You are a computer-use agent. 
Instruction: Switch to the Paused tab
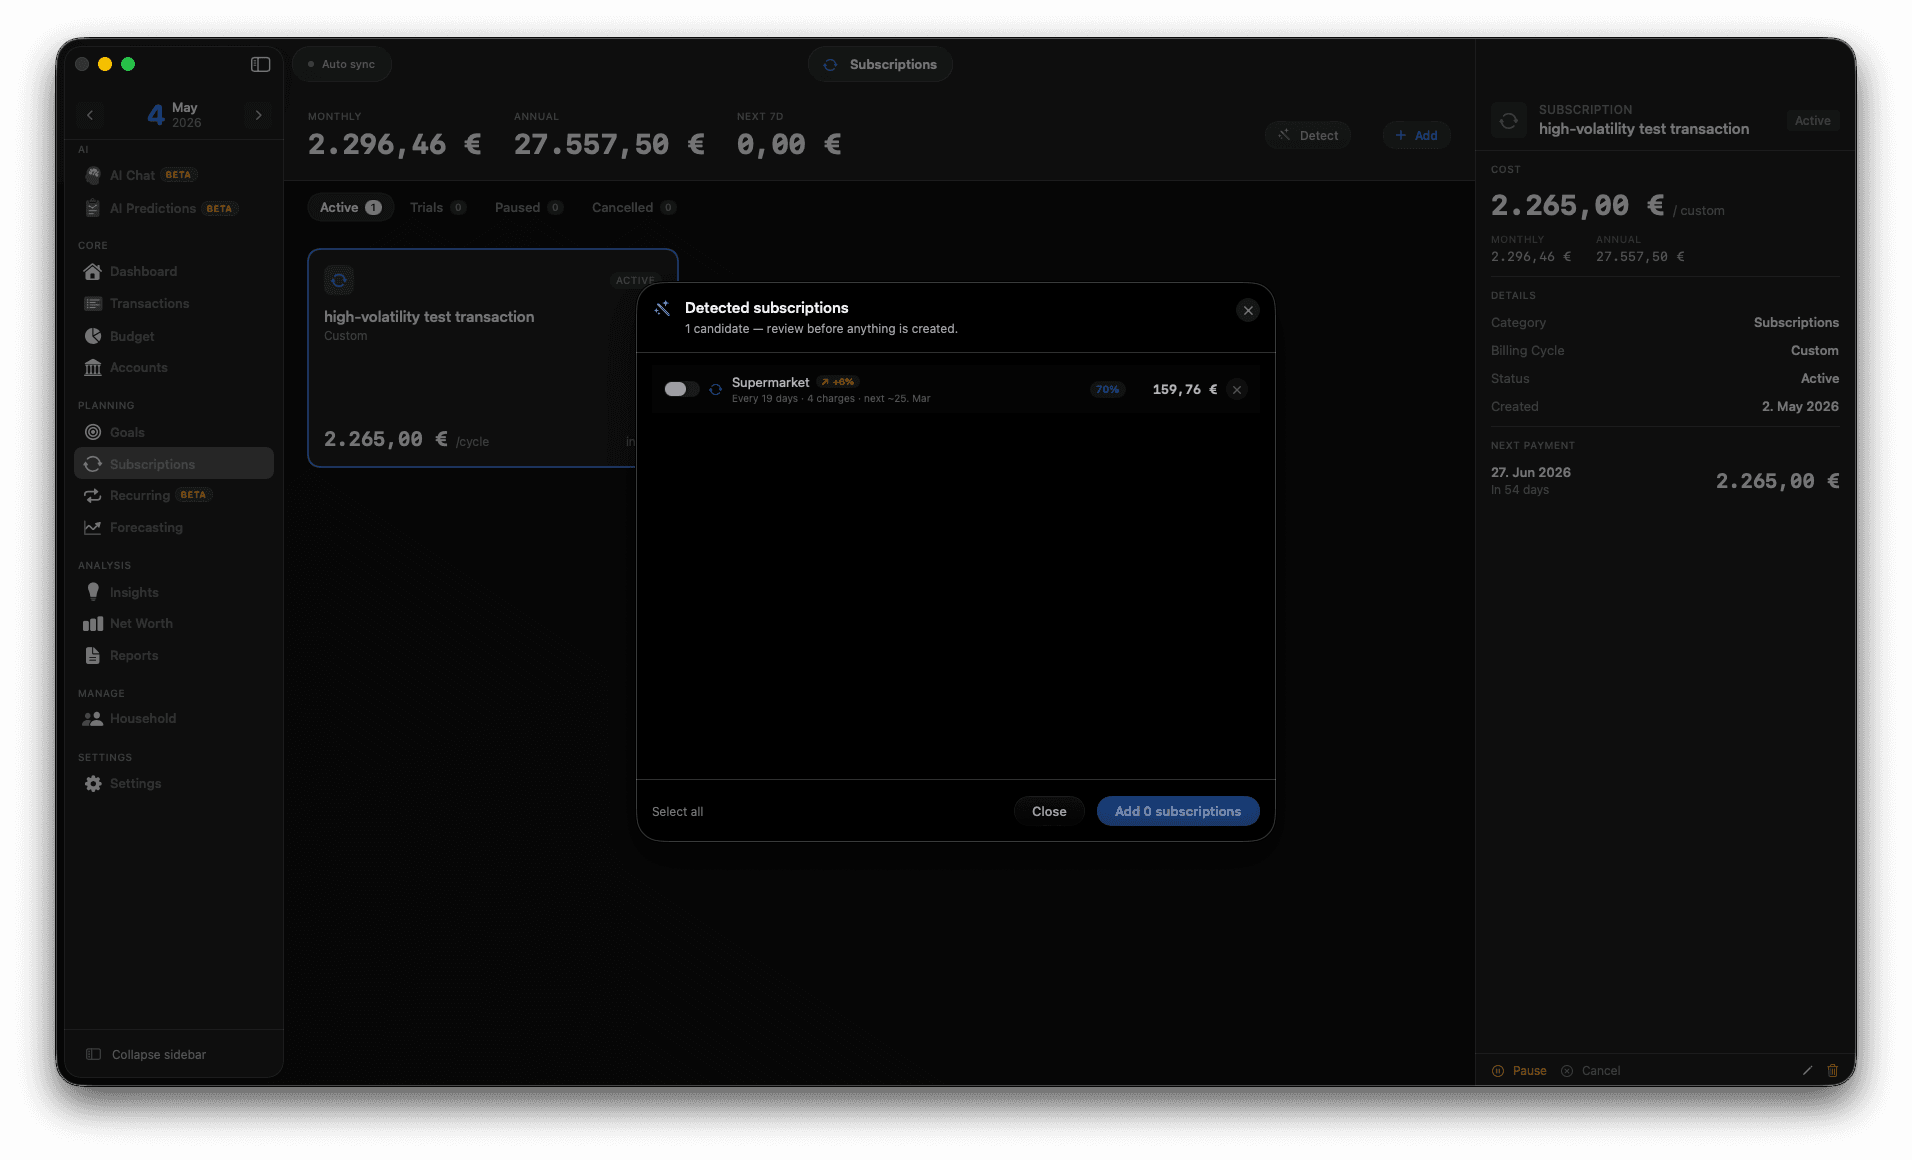click(x=529, y=207)
